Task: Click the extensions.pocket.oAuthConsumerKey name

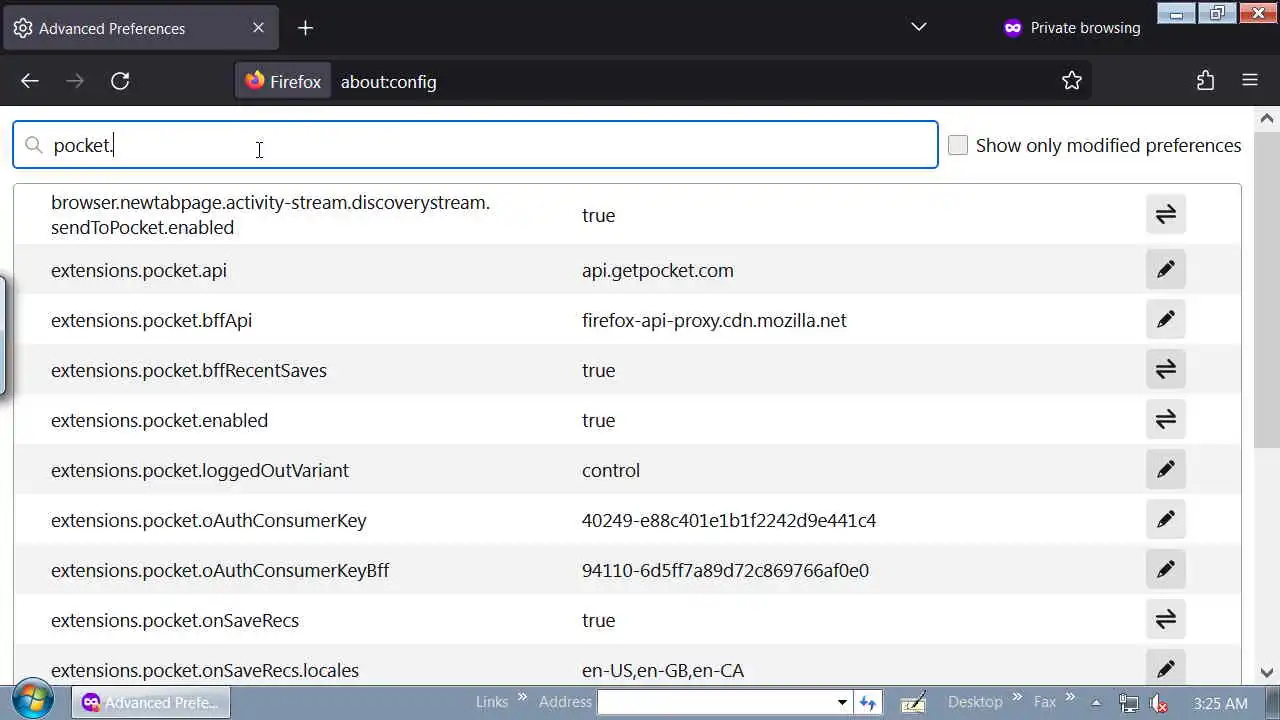Action: pyautogui.click(x=209, y=520)
